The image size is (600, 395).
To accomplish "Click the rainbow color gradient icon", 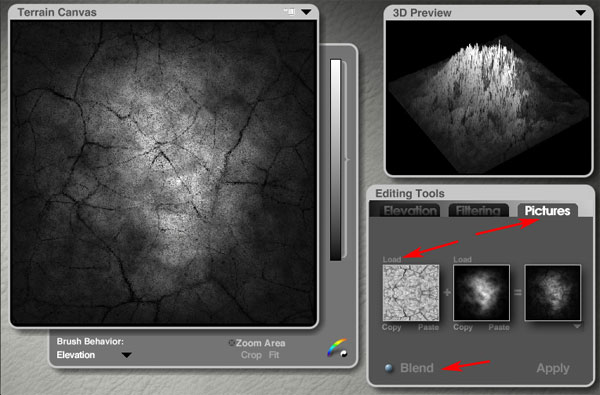I will click(335, 346).
